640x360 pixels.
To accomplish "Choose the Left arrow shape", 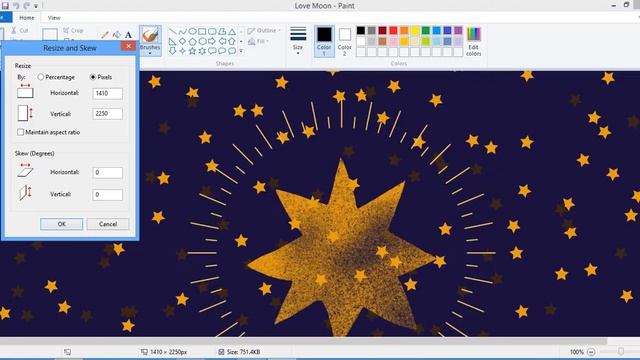I will (x=222, y=41).
